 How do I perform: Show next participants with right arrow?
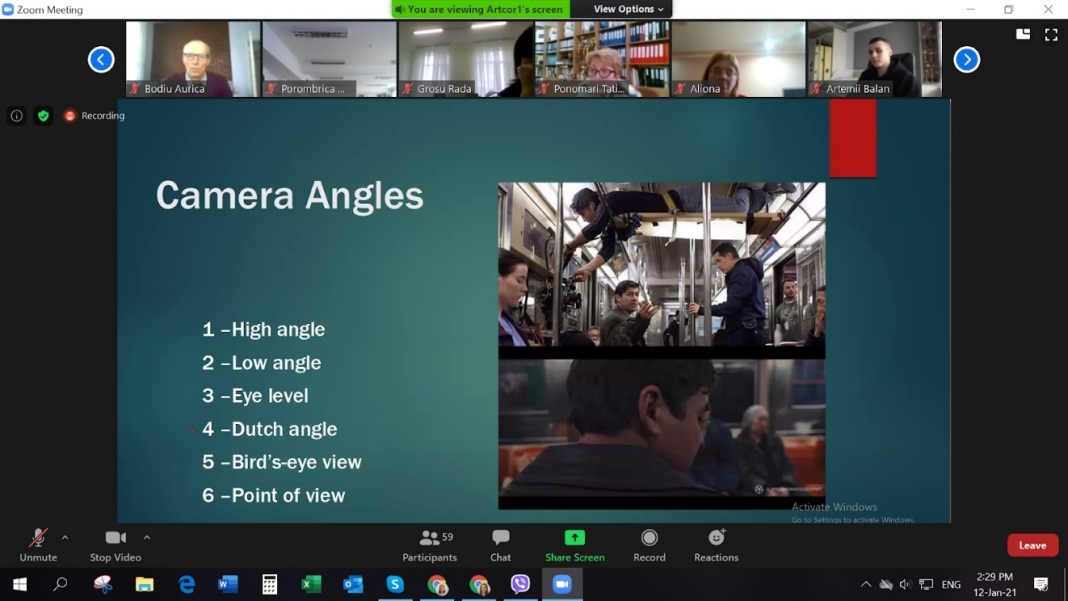pos(967,59)
